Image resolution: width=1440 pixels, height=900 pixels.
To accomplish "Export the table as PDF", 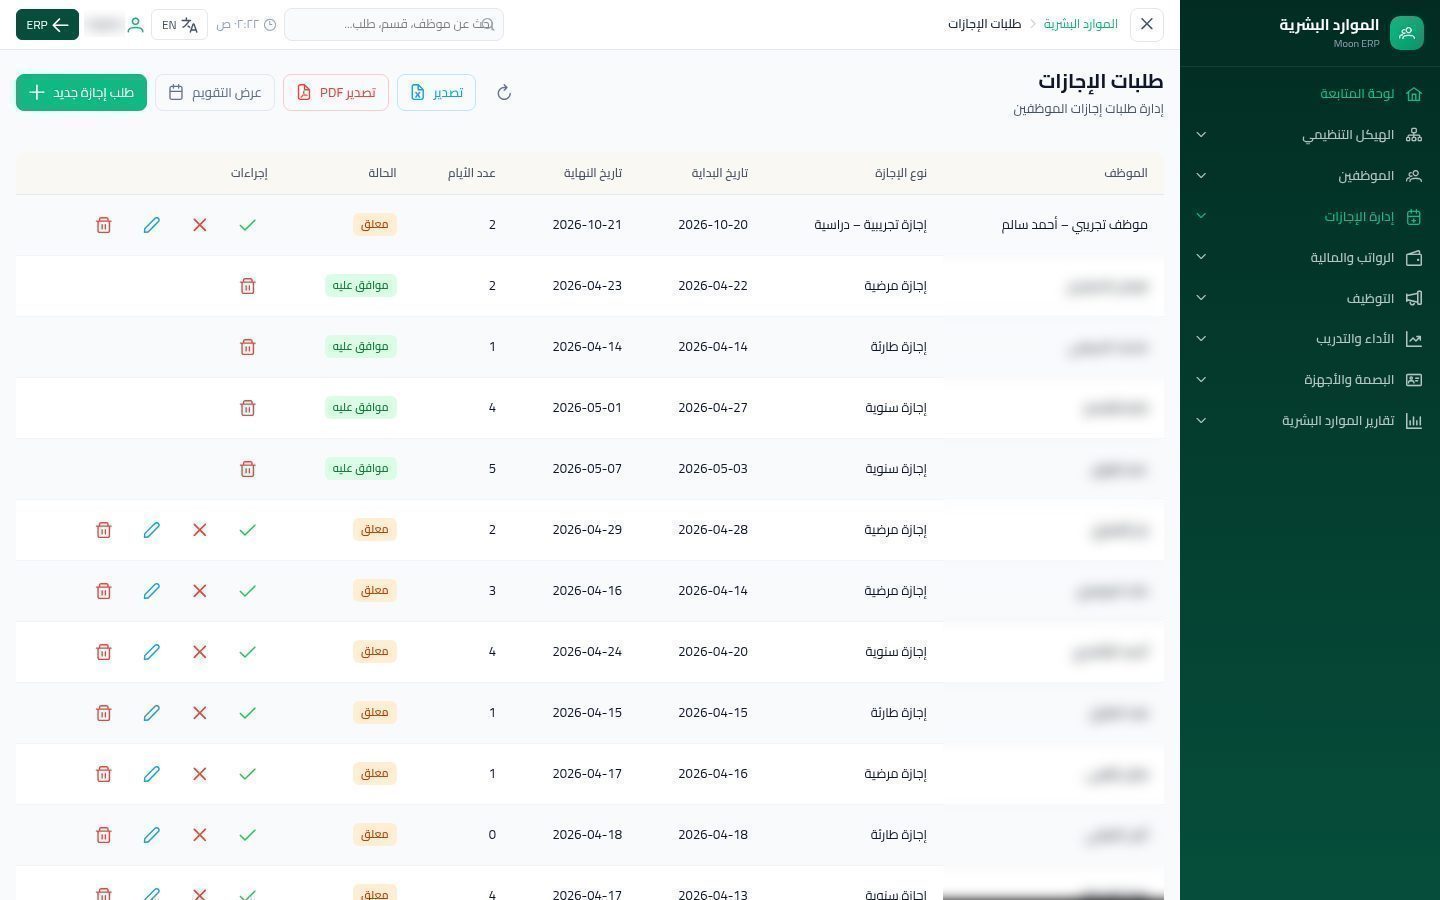I will tap(336, 93).
